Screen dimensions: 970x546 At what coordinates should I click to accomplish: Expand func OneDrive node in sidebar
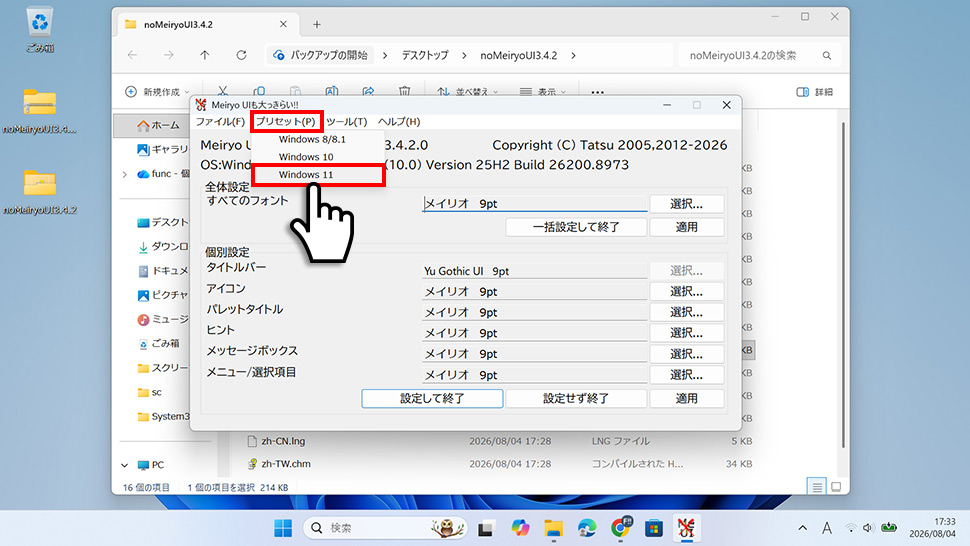pos(124,174)
